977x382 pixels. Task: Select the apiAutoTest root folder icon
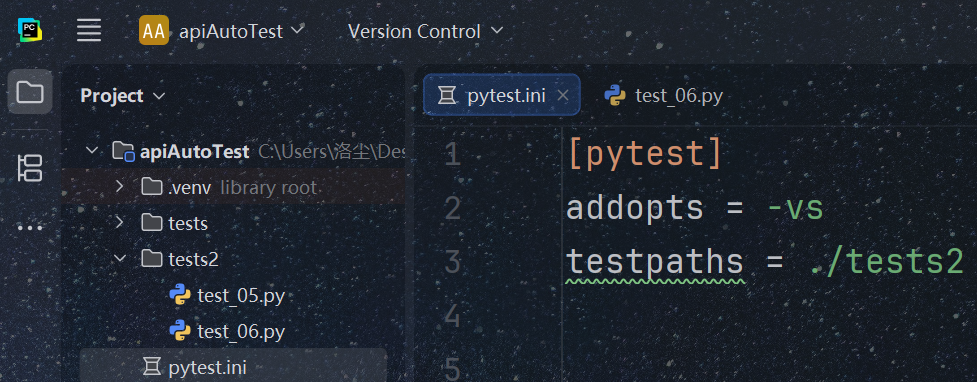123,151
